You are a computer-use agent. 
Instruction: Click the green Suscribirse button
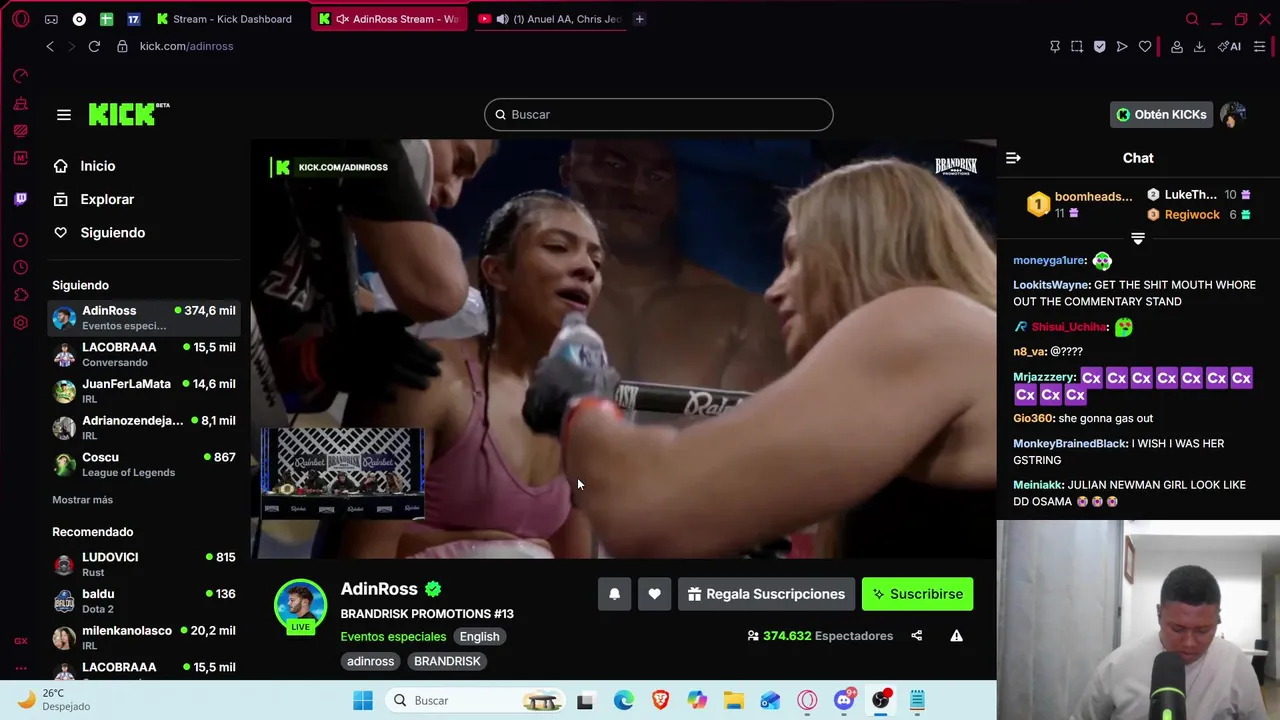(917, 594)
